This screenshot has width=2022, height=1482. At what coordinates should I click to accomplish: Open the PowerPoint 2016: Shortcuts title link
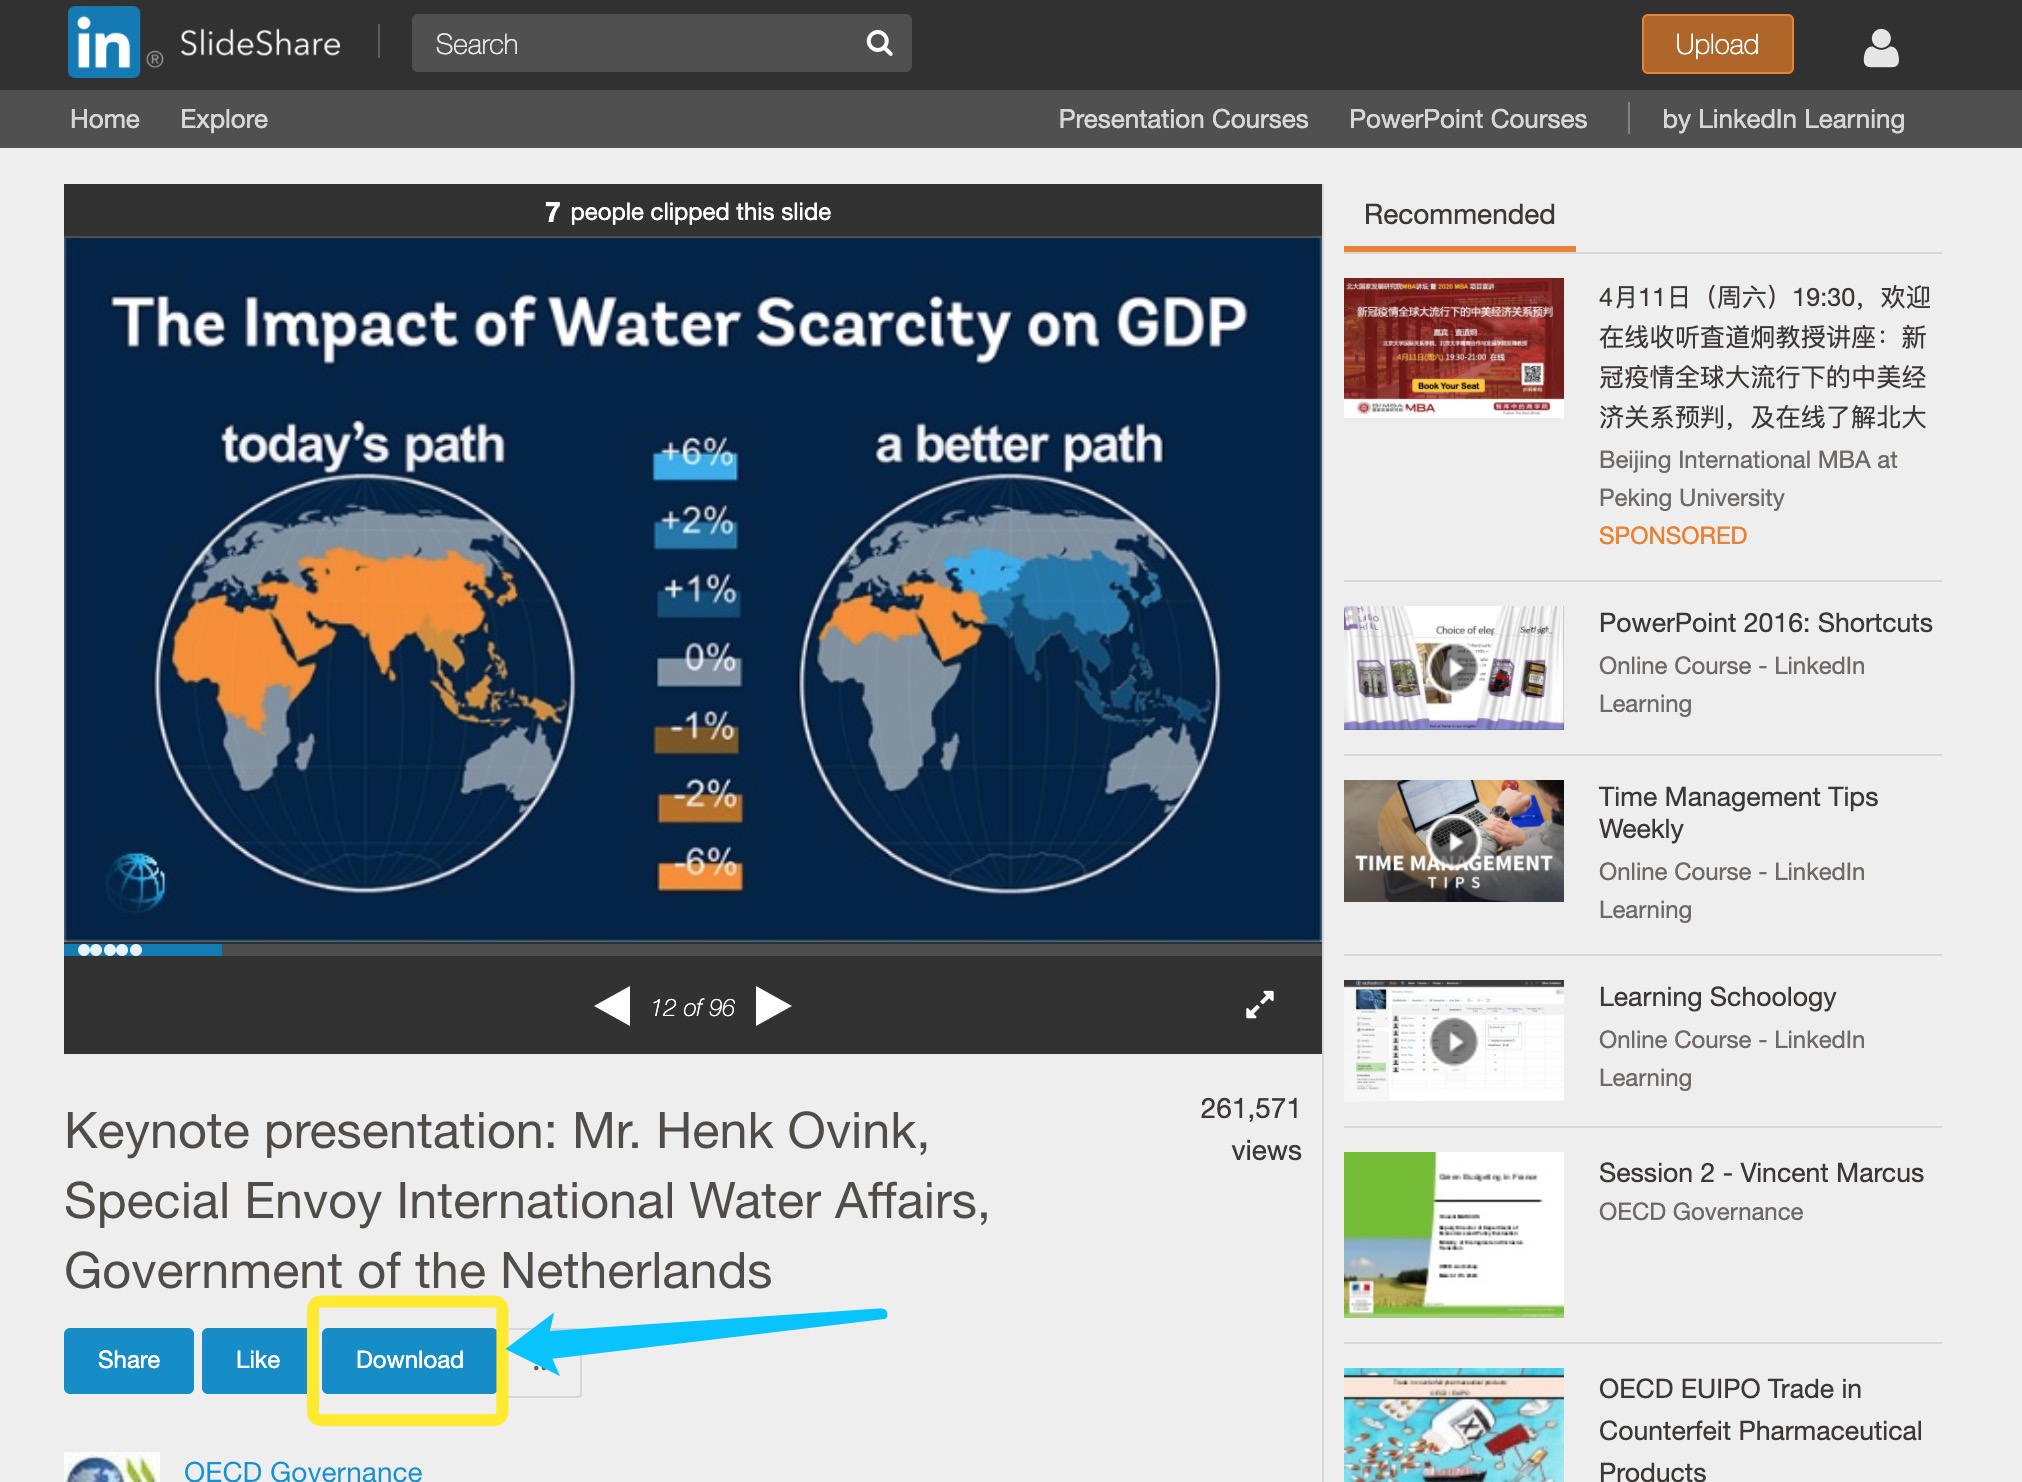click(1765, 623)
